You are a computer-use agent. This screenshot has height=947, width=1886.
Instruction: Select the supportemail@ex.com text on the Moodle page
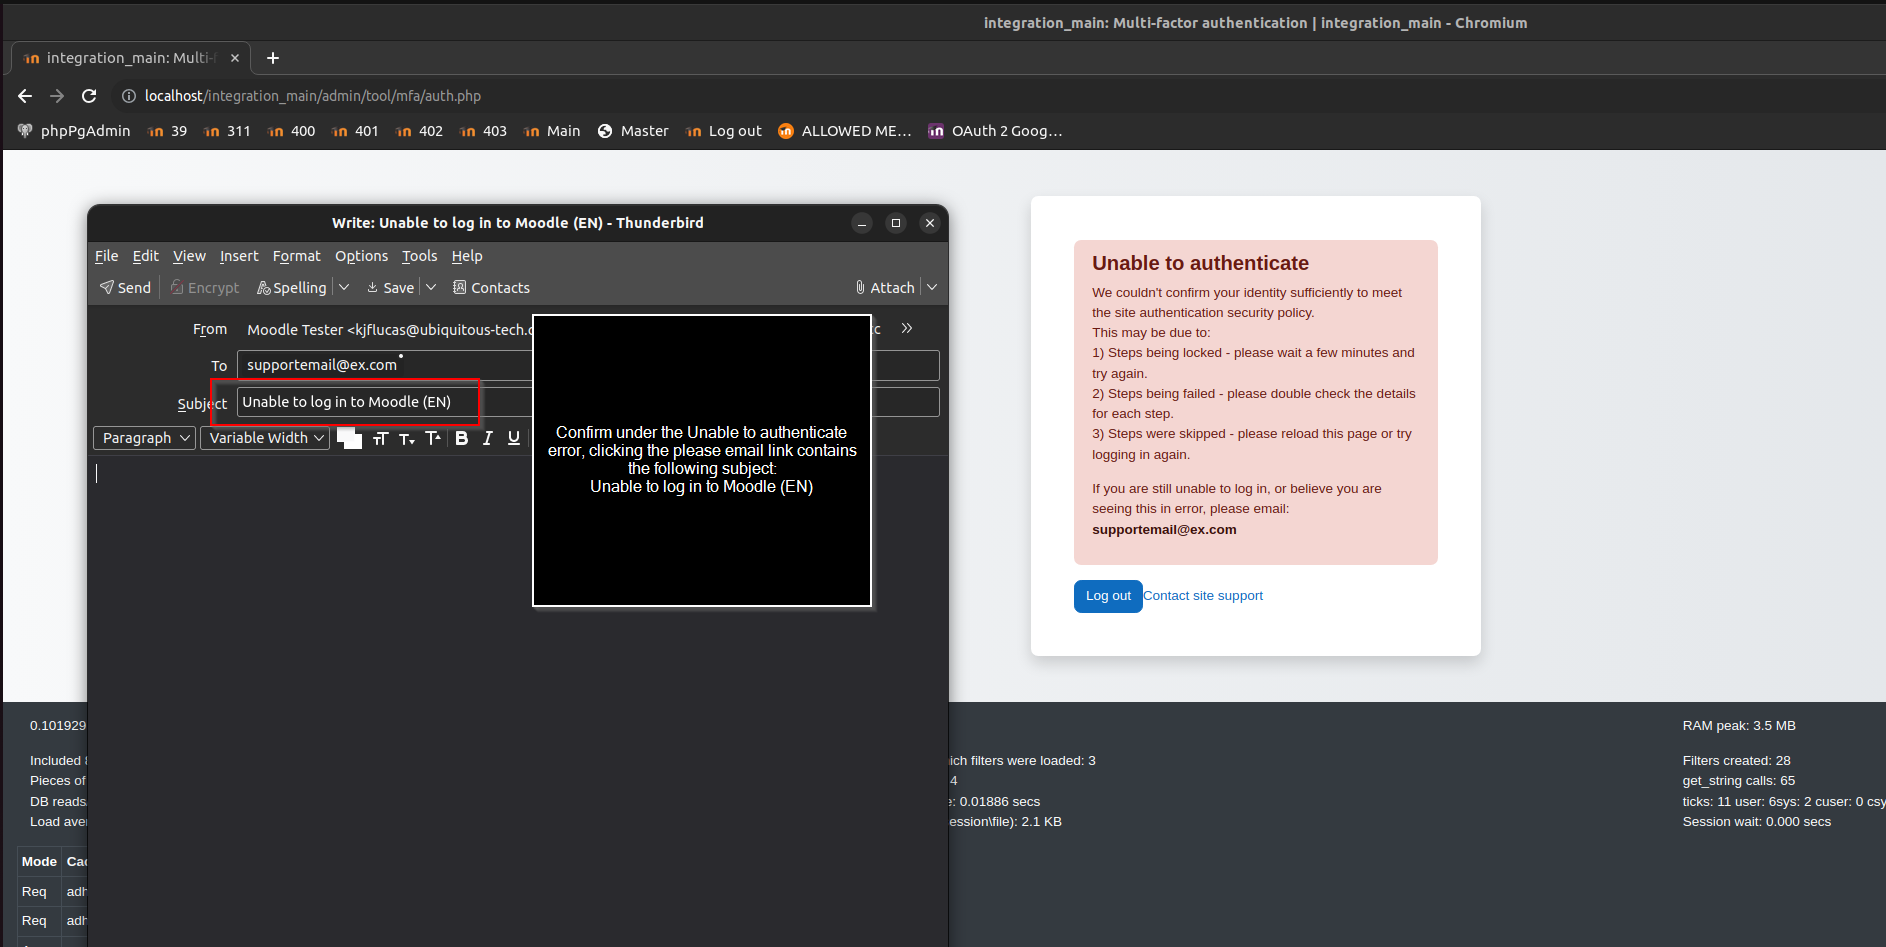[x=1164, y=530]
